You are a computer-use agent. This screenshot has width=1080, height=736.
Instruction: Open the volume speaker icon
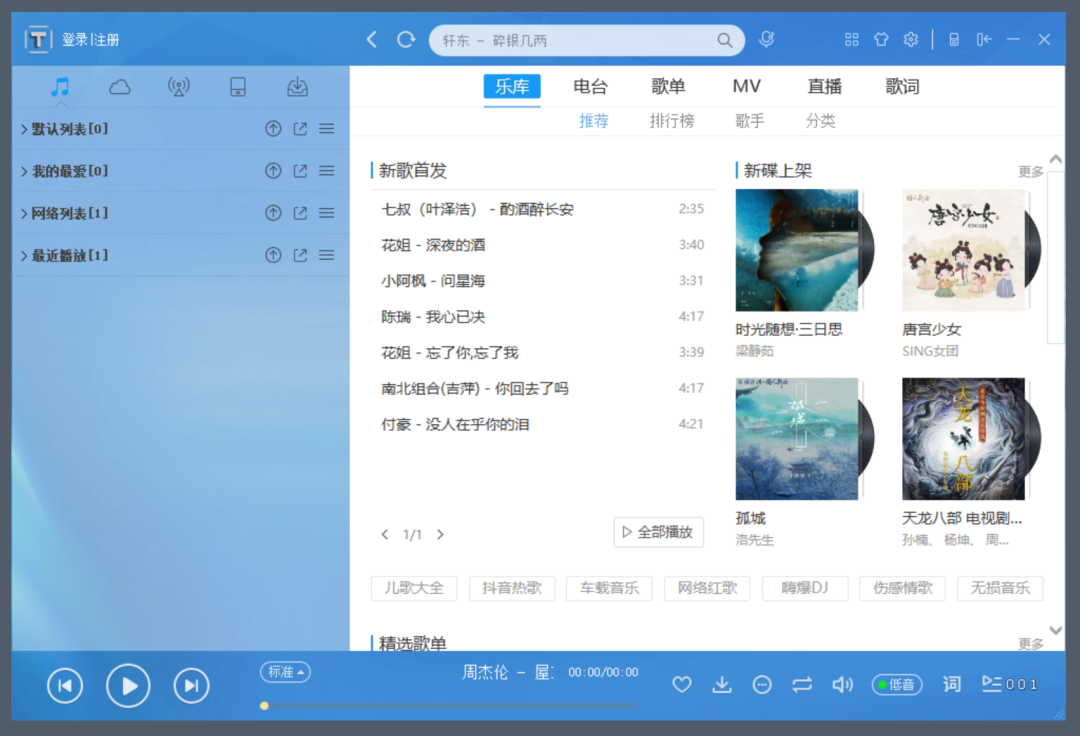(x=842, y=684)
